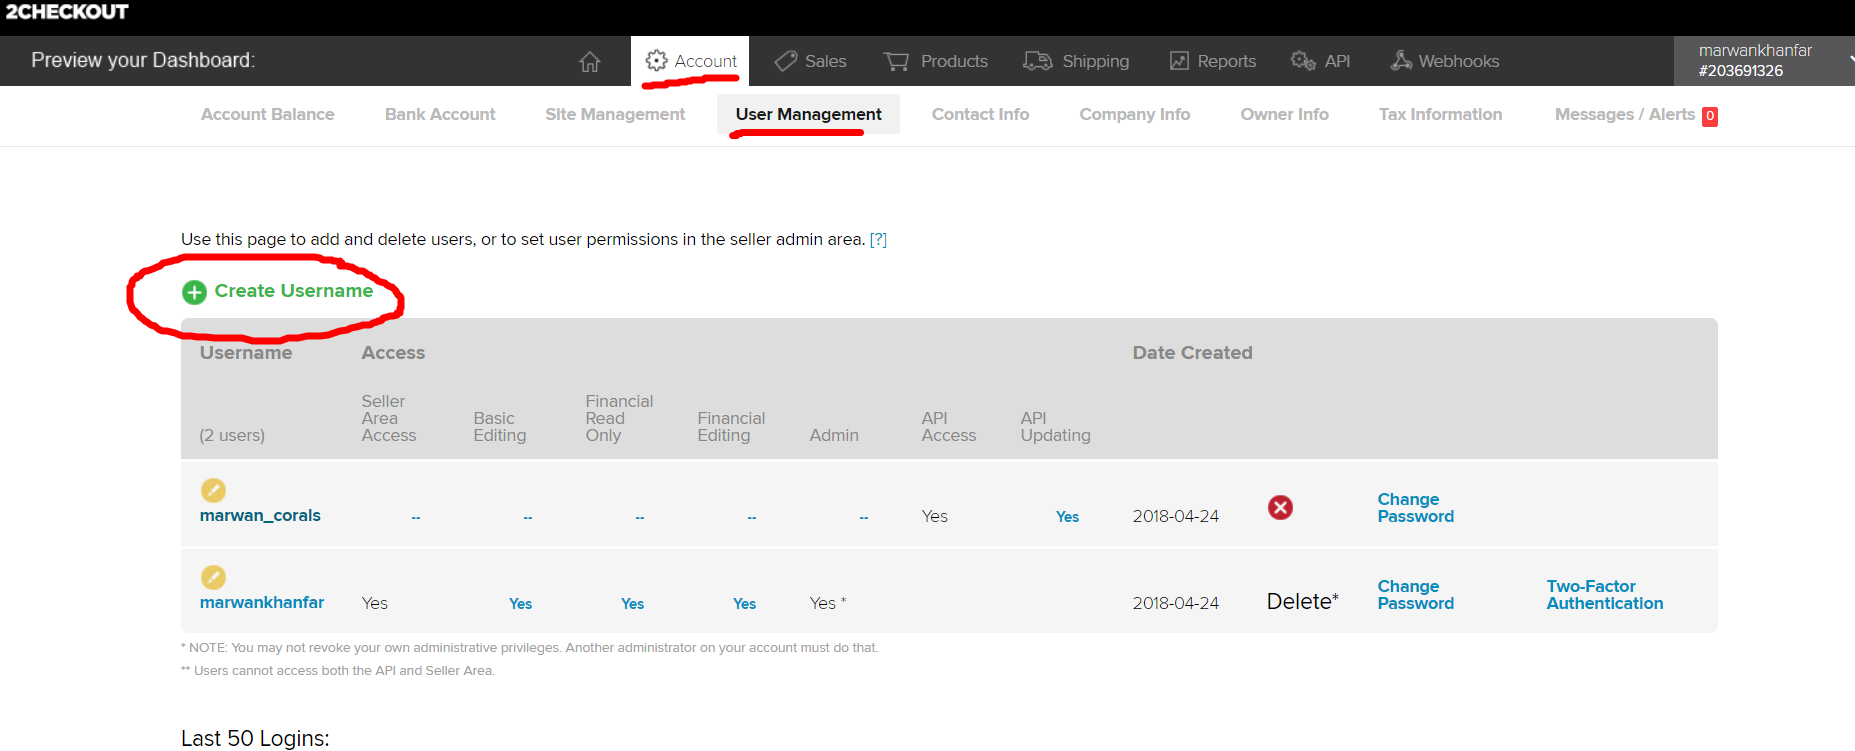Click Financial Editing Yes for marwankhanfar
The height and width of the screenshot is (751, 1855).
pyautogui.click(x=744, y=604)
